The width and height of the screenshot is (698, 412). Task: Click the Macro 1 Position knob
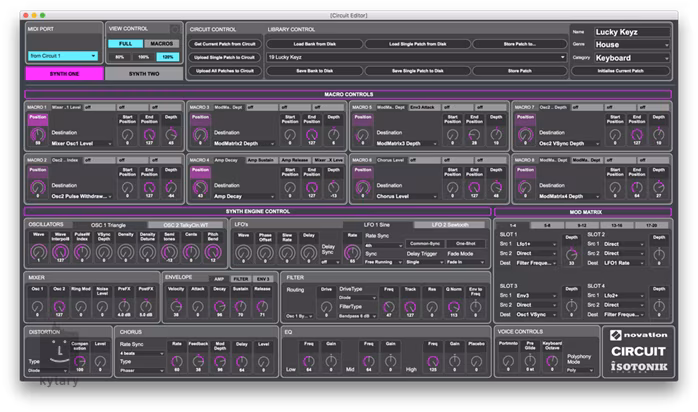tap(38, 134)
